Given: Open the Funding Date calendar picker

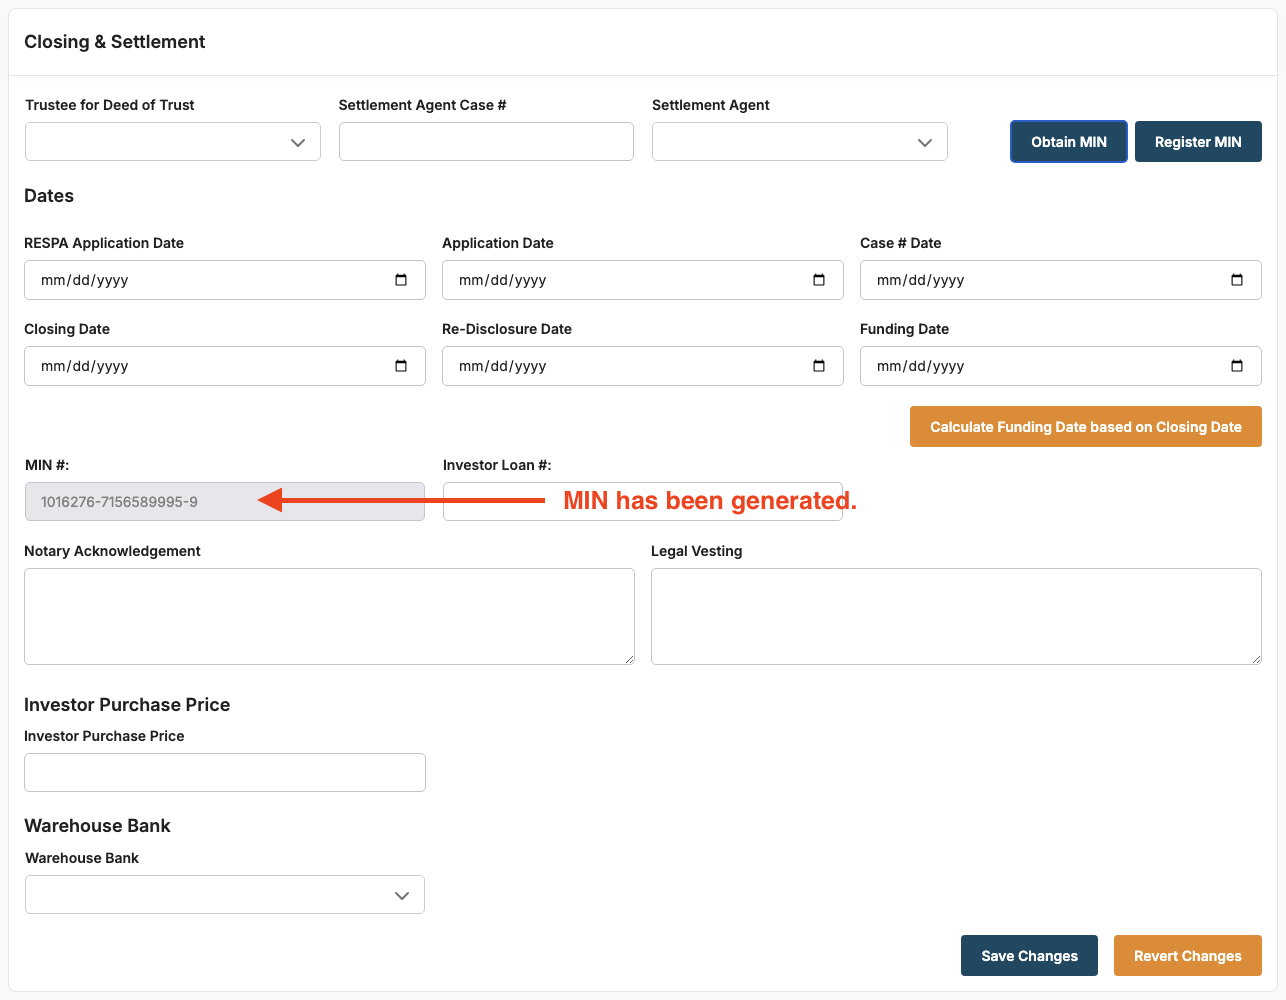Looking at the screenshot, I should pyautogui.click(x=1237, y=366).
